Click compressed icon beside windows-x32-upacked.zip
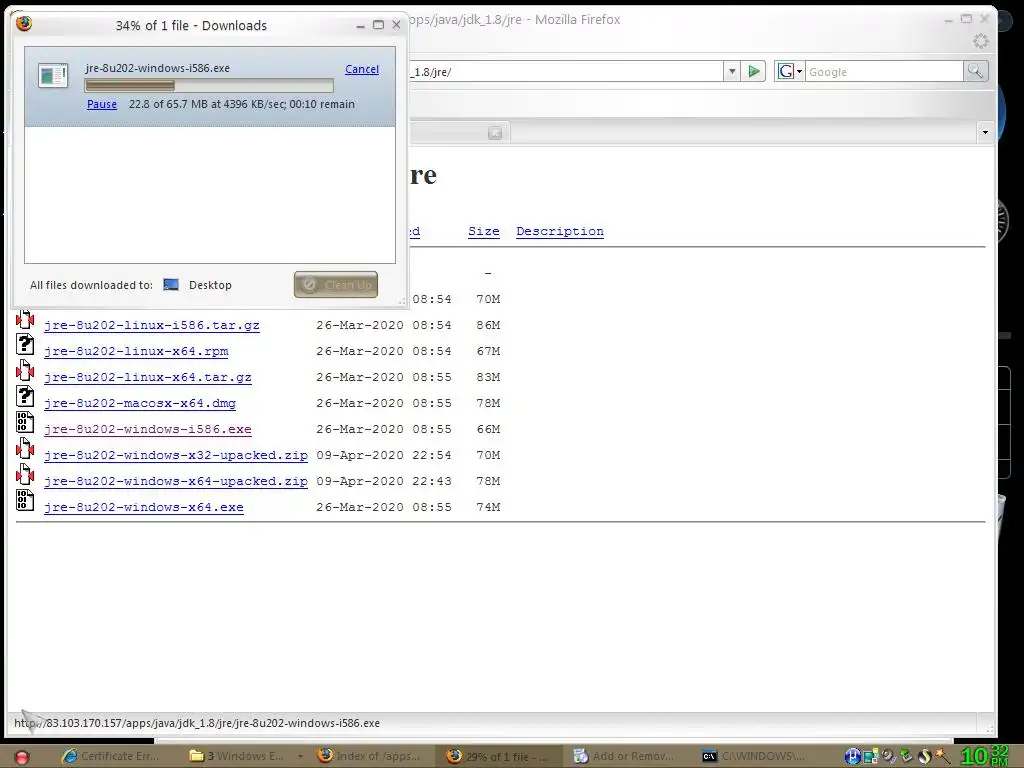The image size is (1024, 768). point(25,449)
